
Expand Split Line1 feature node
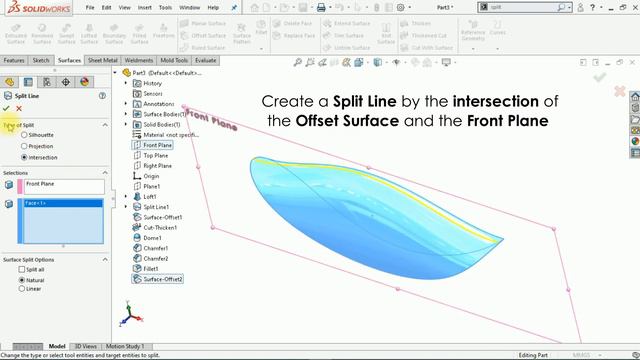tap(126, 207)
